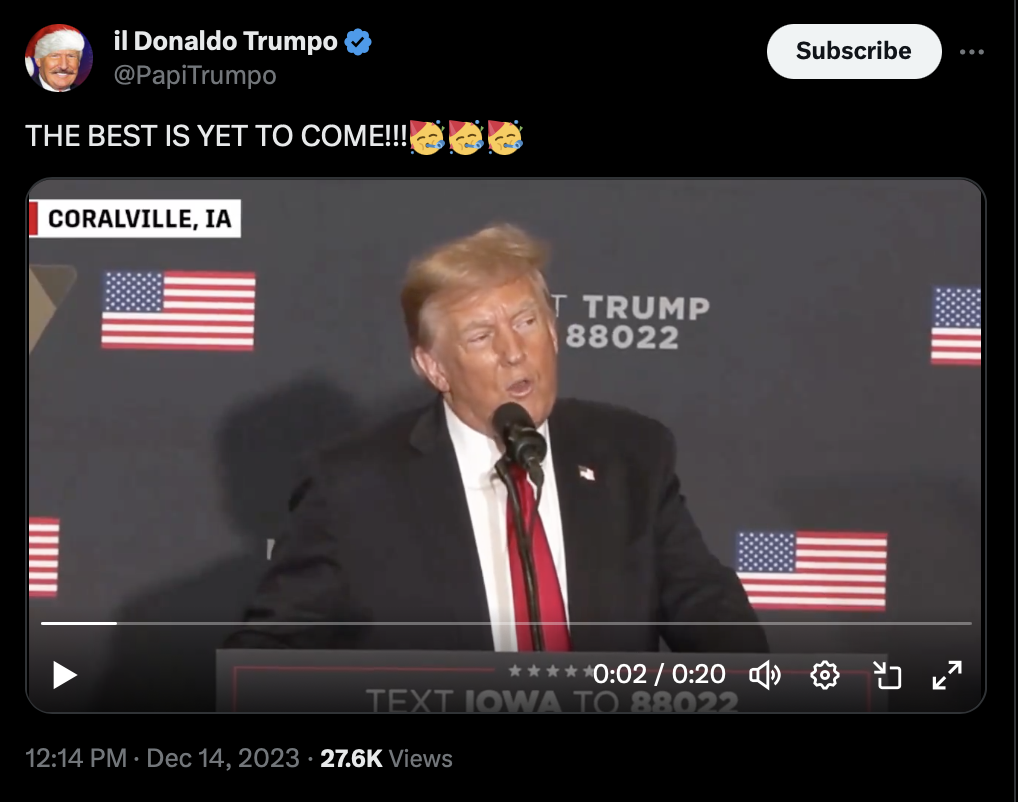
Task: Click the Dec 14, 2023 date
Action: point(223,758)
